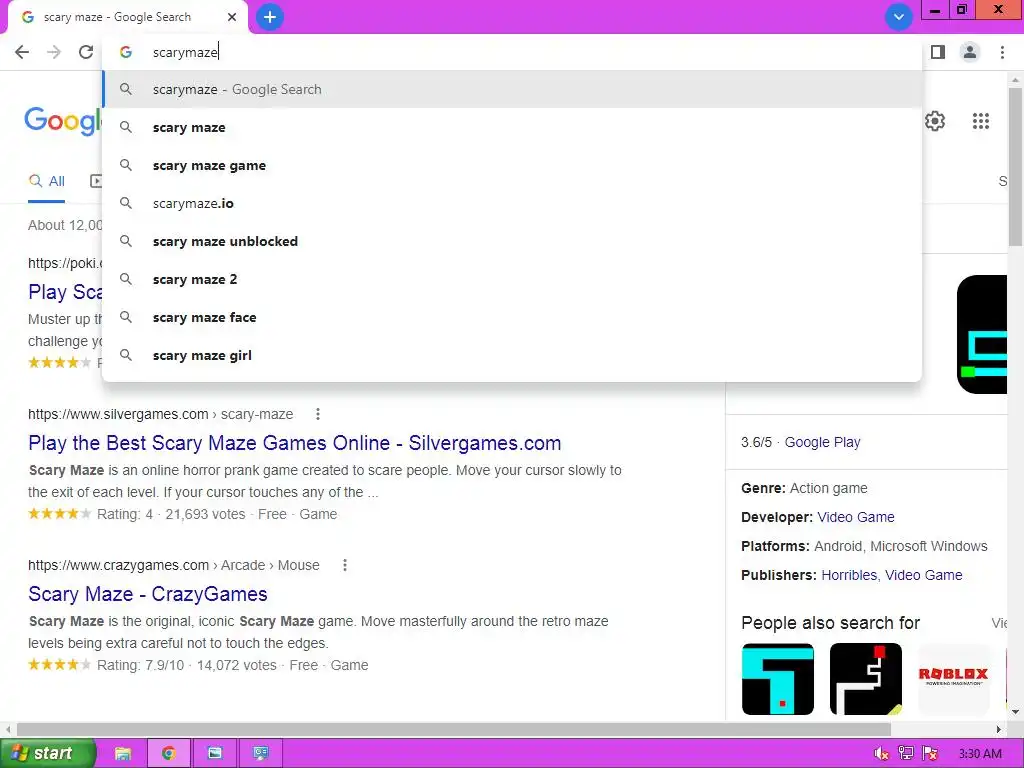Open the fourth taskbar monitor icon
Viewport: 1024px width, 768px height.
click(x=261, y=753)
